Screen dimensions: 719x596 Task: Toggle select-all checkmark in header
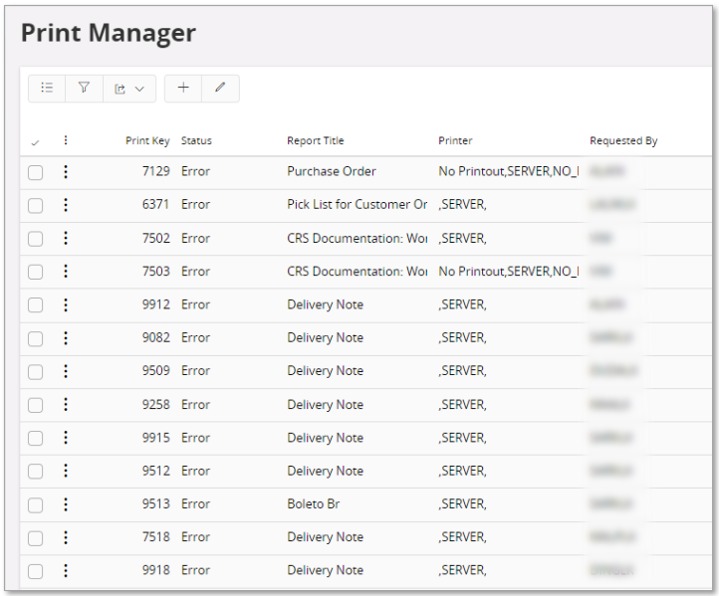click(35, 142)
